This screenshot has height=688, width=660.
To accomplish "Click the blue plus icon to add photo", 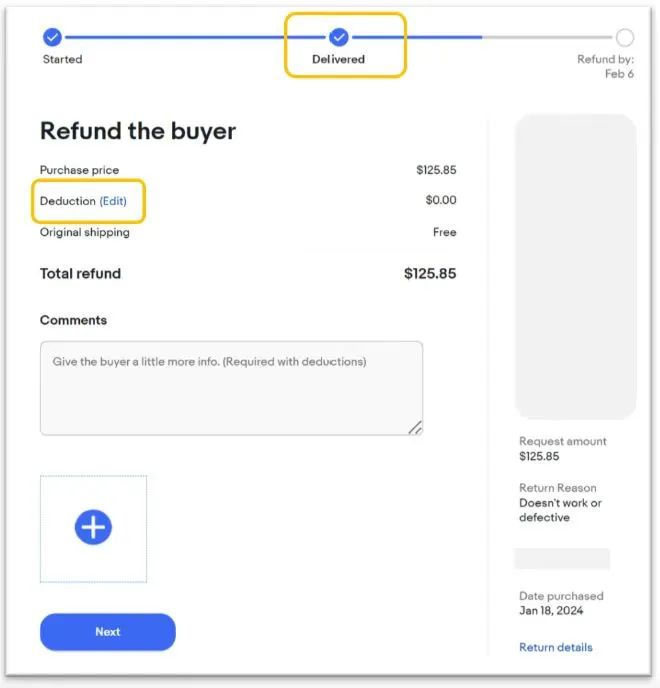I will (x=93, y=528).
